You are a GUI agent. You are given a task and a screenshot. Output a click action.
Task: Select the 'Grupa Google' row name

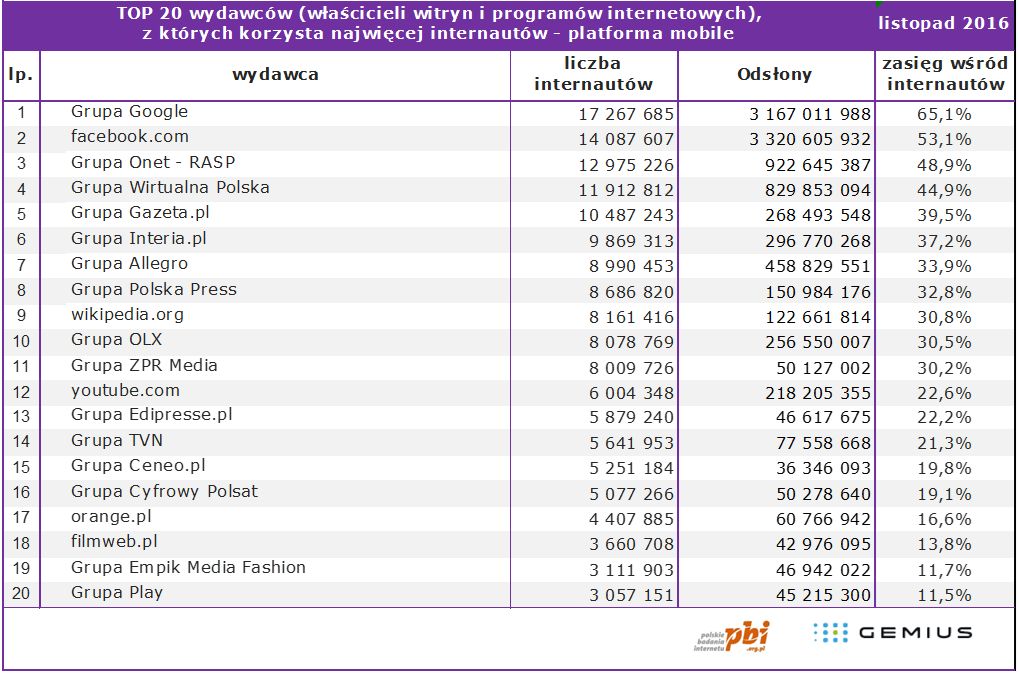[129, 112]
